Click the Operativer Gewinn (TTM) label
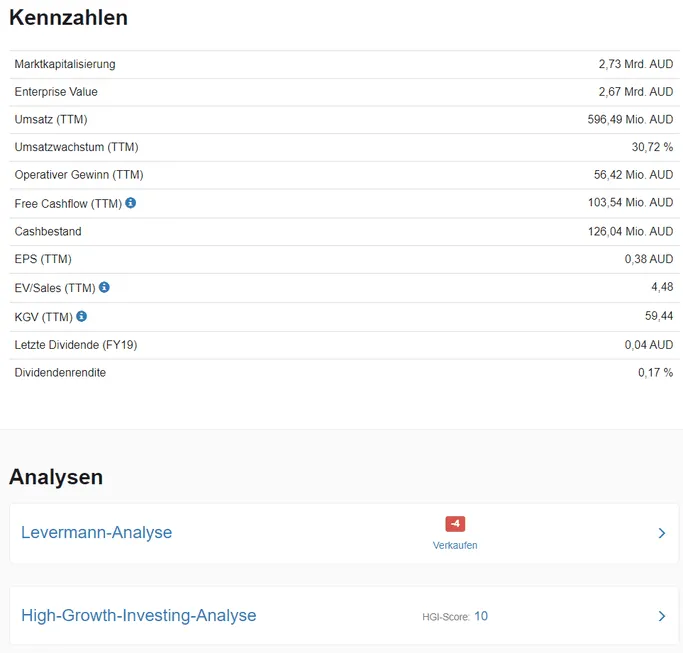Viewport: 683px width, 653px height. click(79, 175)
